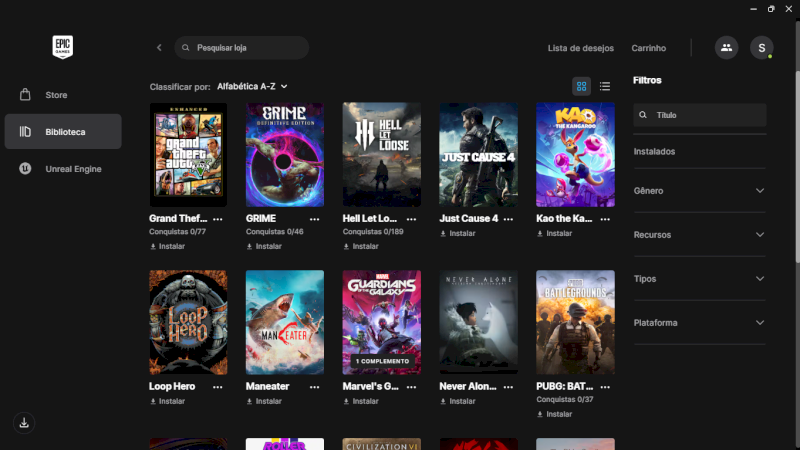Open the Alfabética A-Z sort dropdown

(252, 87)
